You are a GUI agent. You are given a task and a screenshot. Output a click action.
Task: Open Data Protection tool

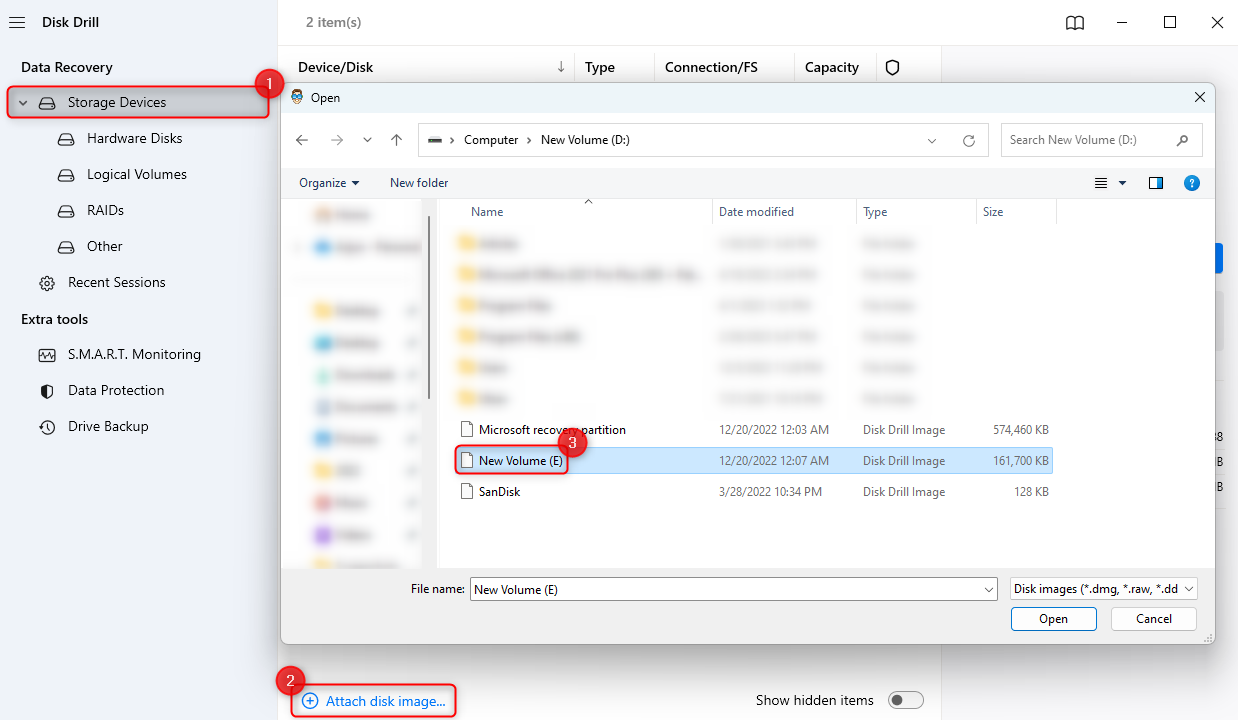click(x=116, y=390)
